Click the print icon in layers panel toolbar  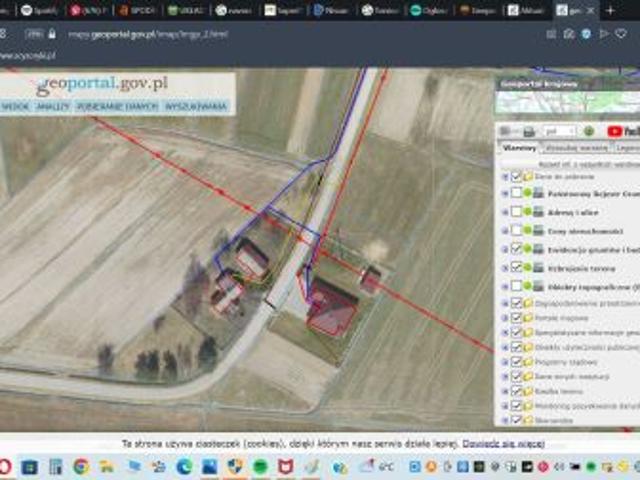click(528, 131)
